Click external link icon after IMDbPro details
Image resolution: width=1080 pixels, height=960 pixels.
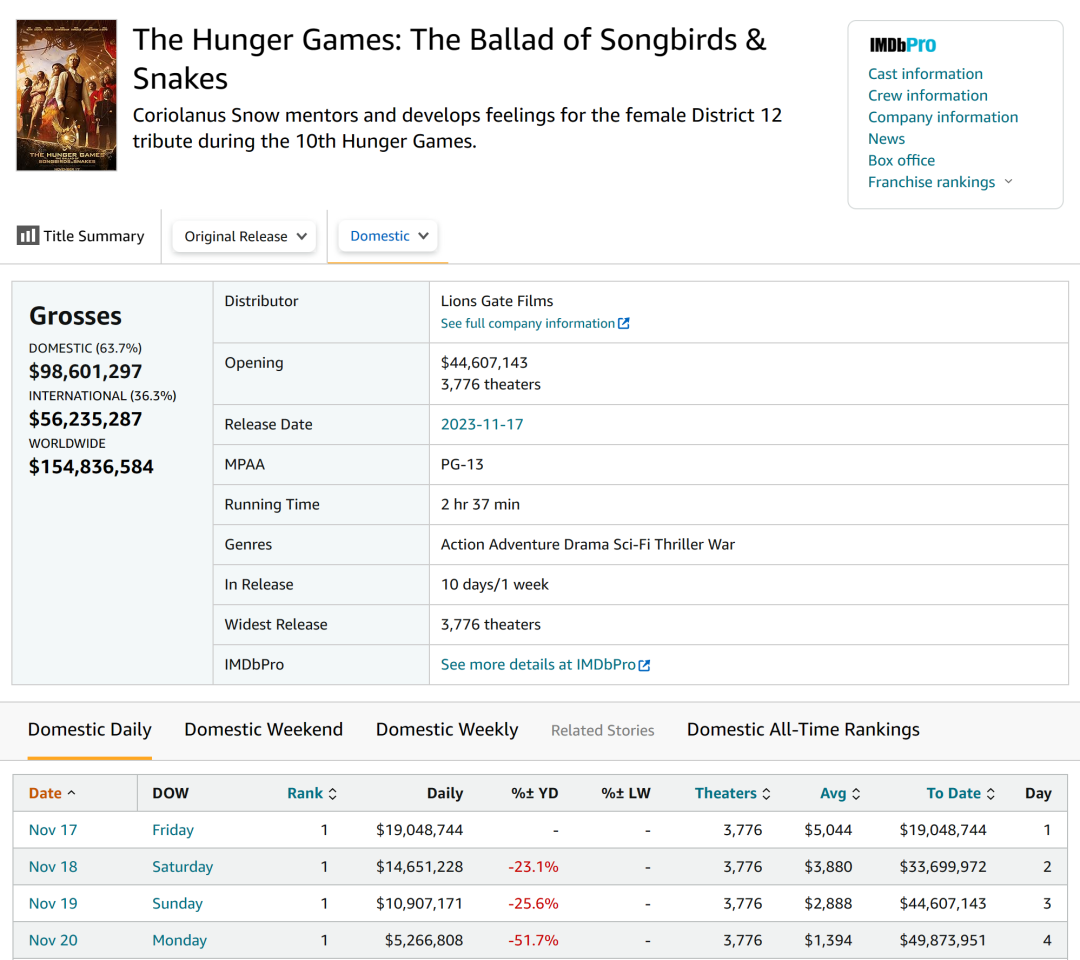pos(645,665)
